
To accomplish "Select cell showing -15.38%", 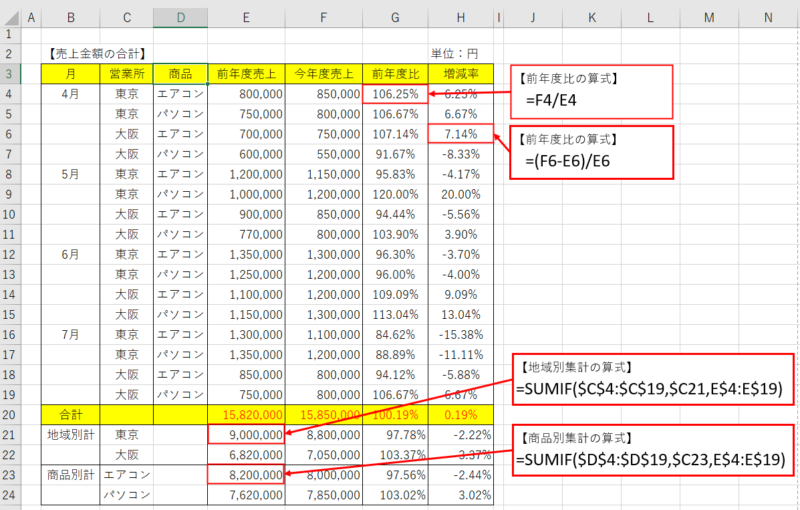I will click(x=461, y=335).
